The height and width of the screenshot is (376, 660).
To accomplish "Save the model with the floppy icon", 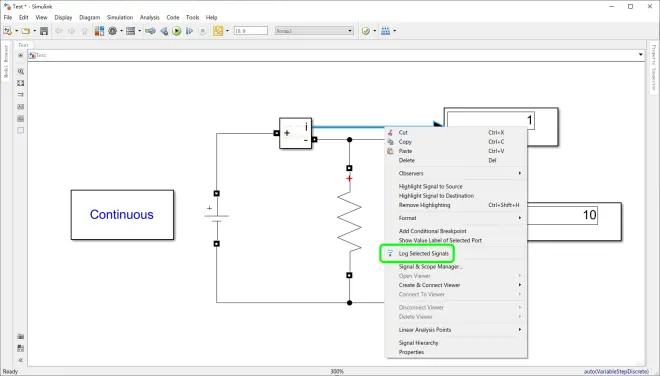I will pos(44,31).
